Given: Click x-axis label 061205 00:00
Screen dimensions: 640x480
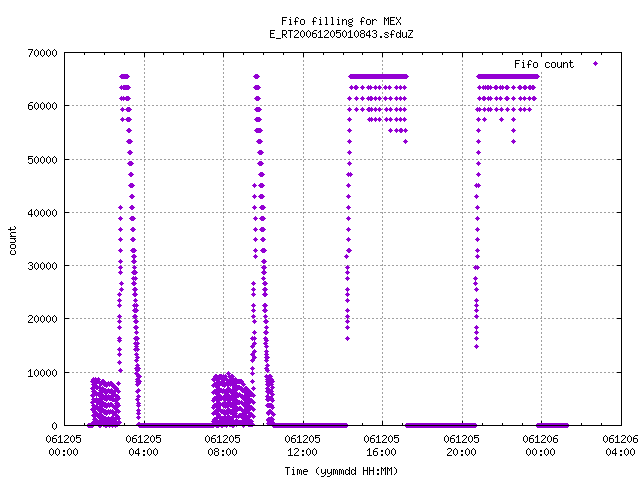Looking at the screenshot, I should click(x=63, y=446).
